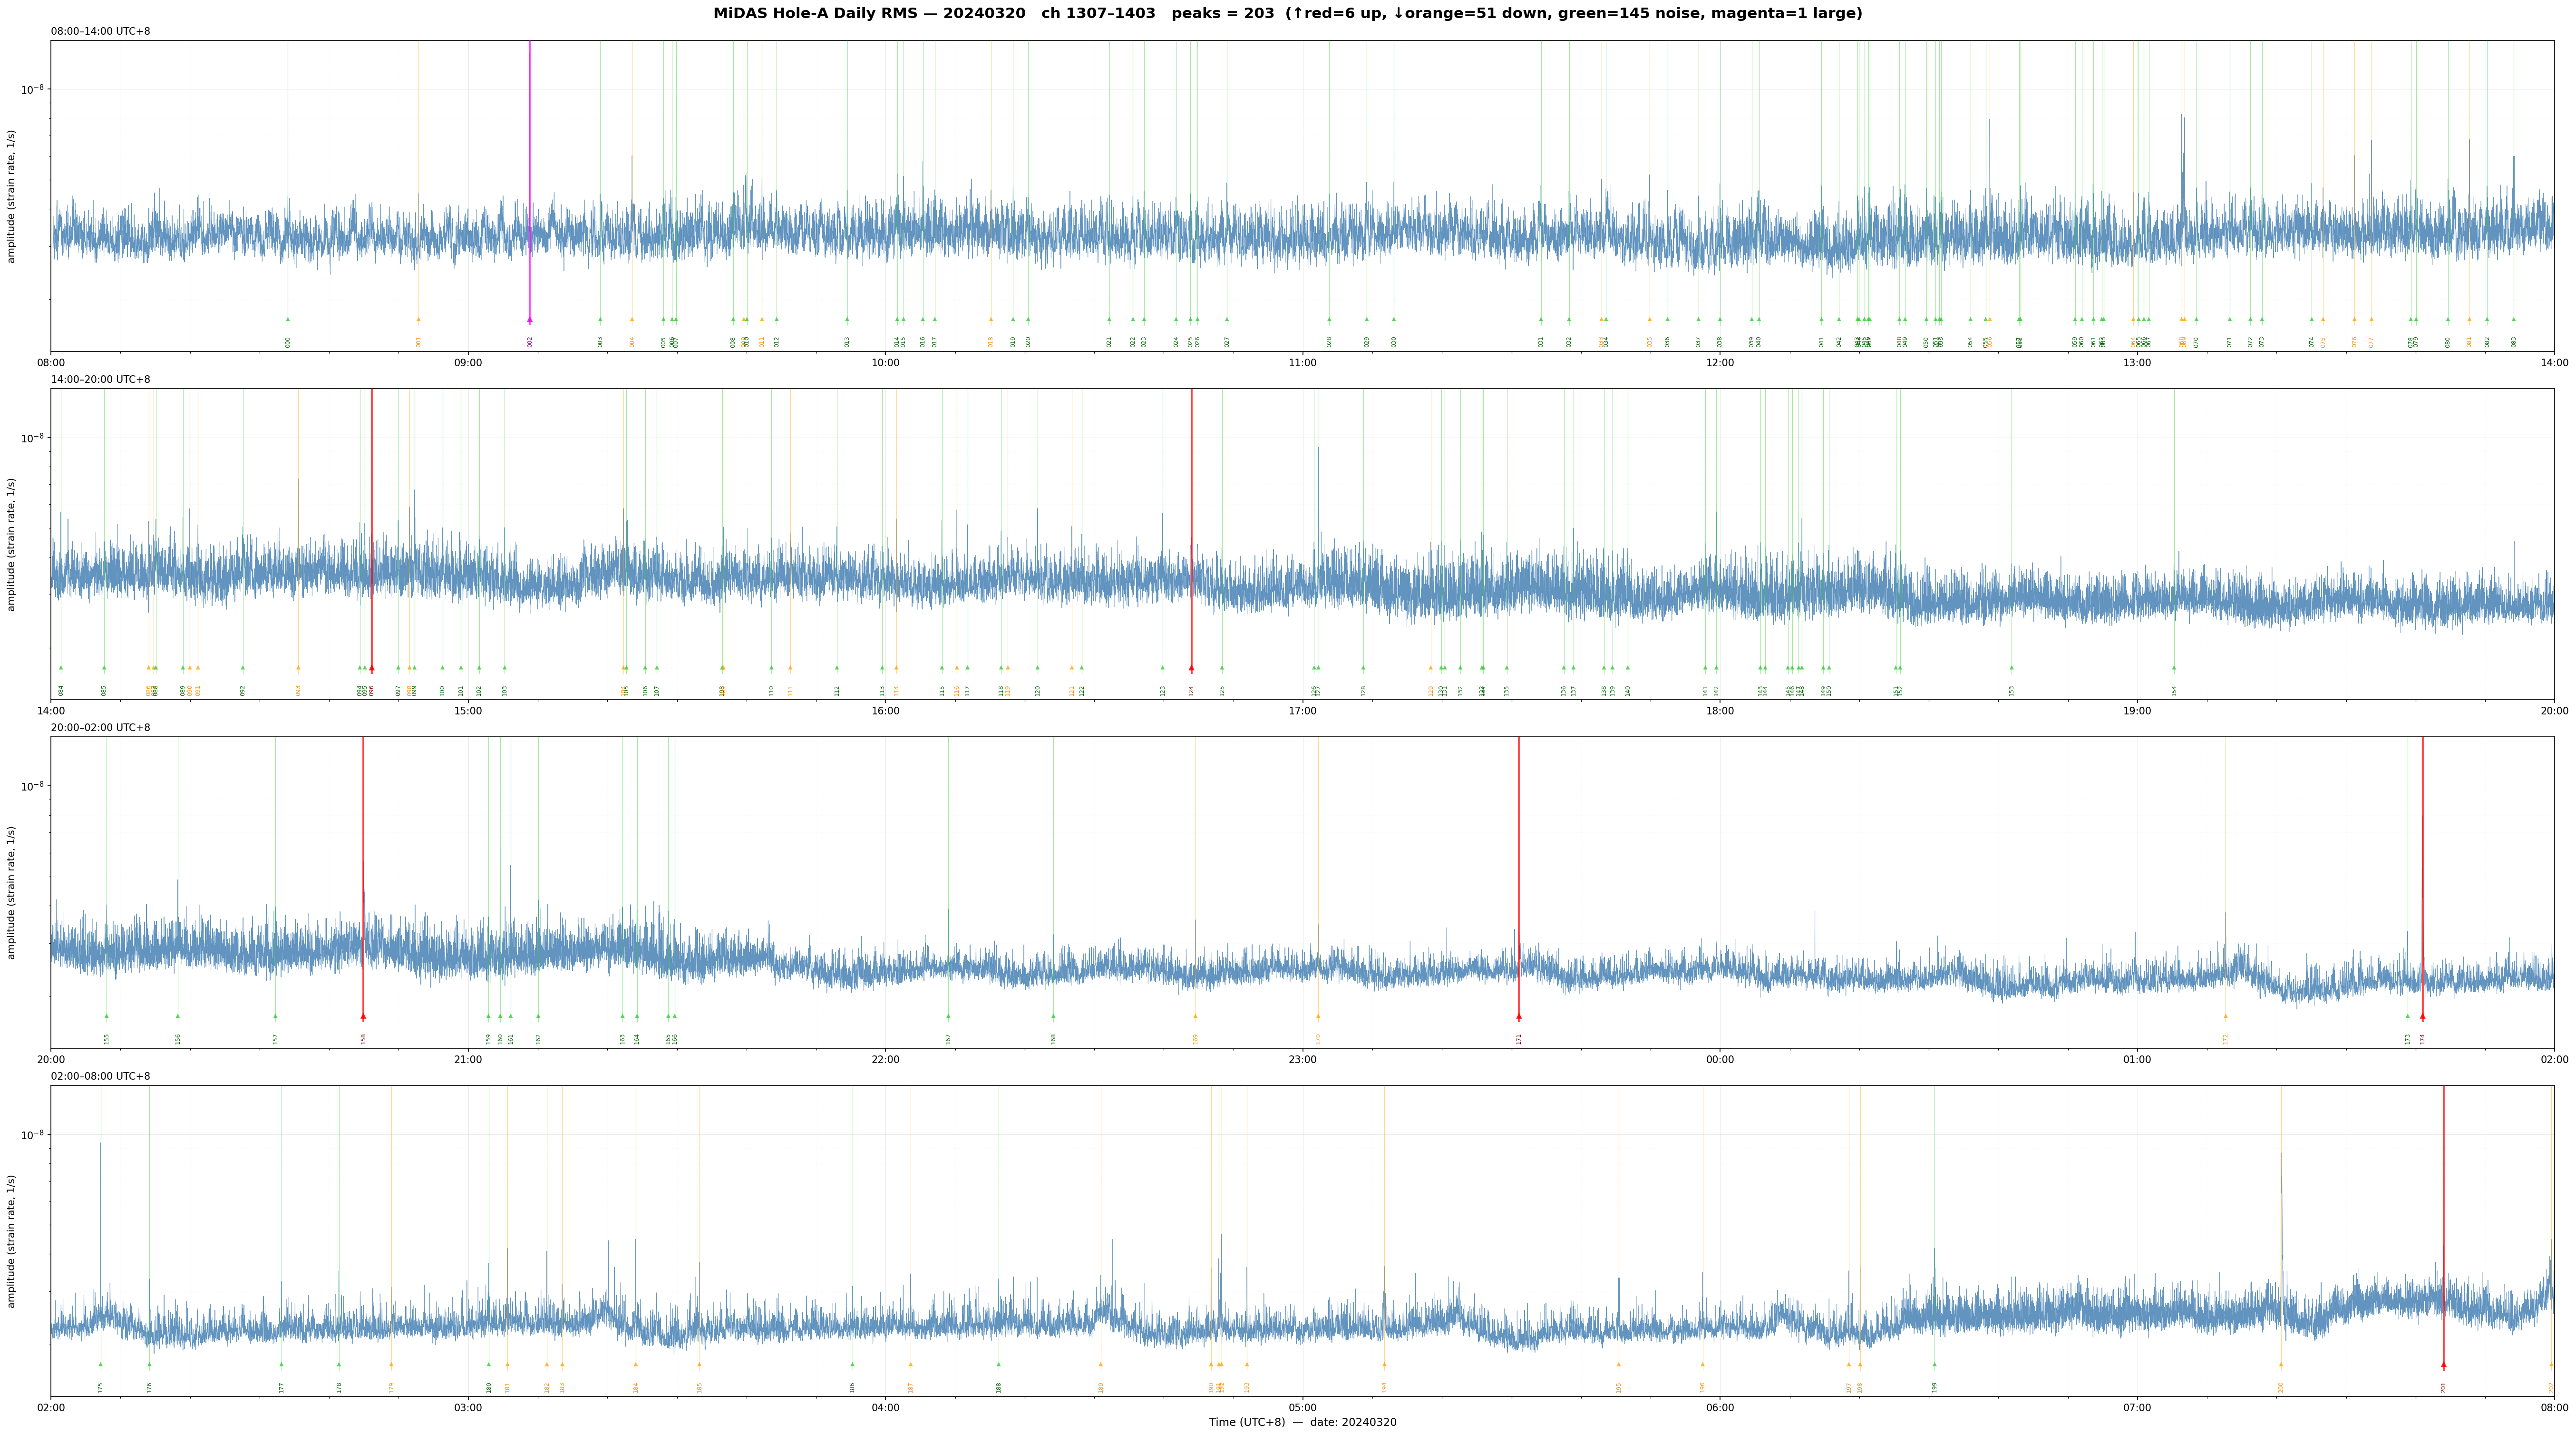Click the 10⁻⁸ y-tick of the 20:00–02:00 panel

(x=33, y=786)
